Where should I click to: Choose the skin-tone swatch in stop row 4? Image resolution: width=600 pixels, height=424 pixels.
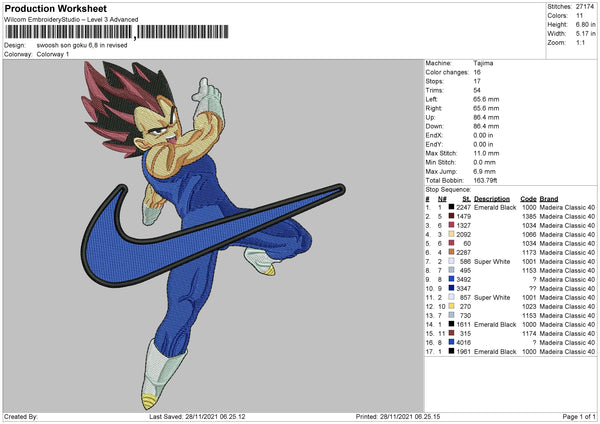tap(452, 234)
